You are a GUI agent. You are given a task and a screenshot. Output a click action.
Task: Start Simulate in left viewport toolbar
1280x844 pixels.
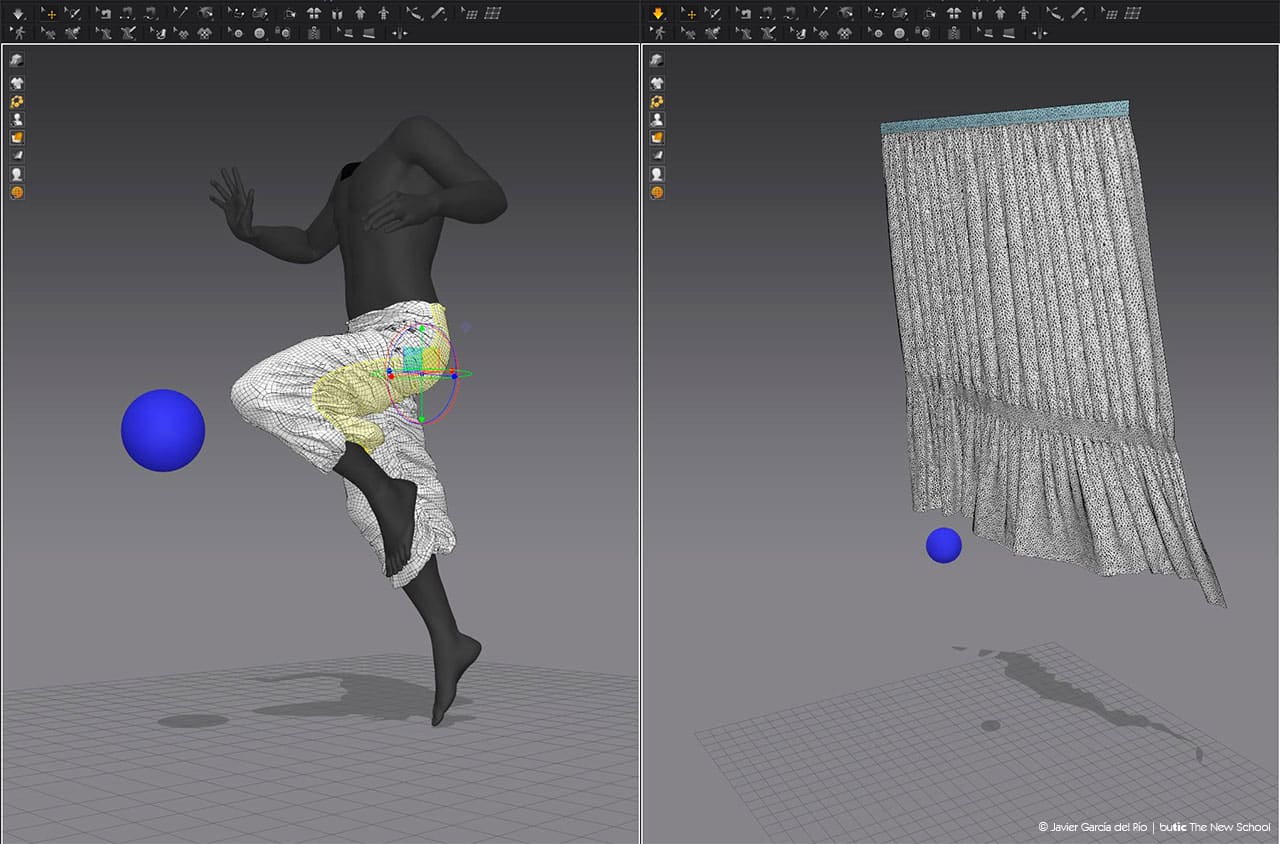coord(18,14)
